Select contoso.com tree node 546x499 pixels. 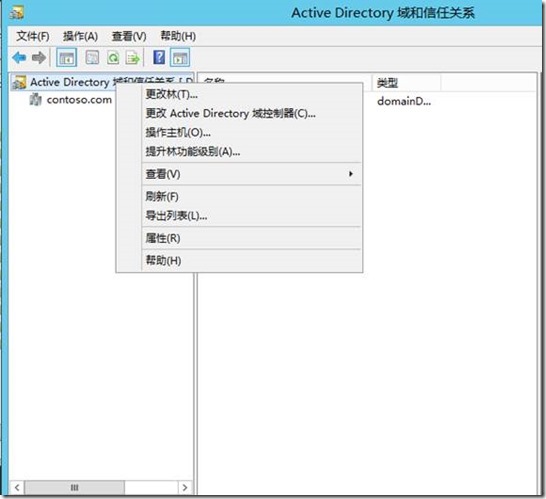point(79,100)
